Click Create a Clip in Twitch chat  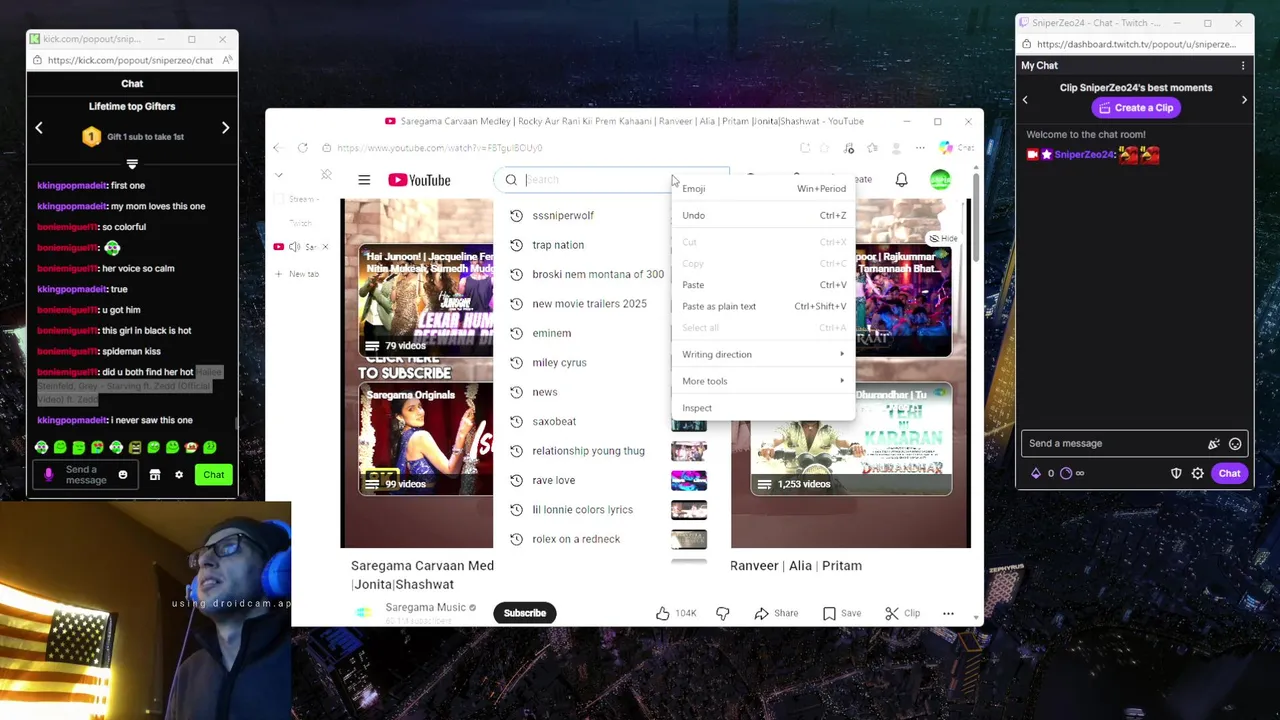tap(1135, 108)
